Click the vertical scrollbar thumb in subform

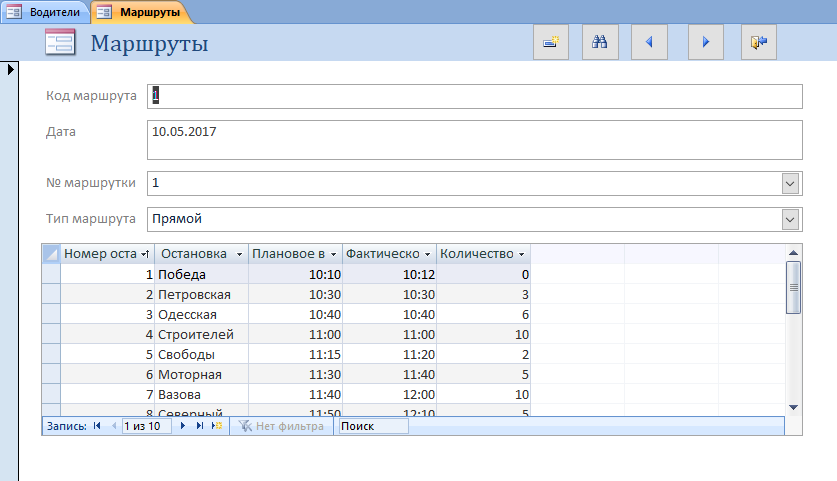[793, 287]
